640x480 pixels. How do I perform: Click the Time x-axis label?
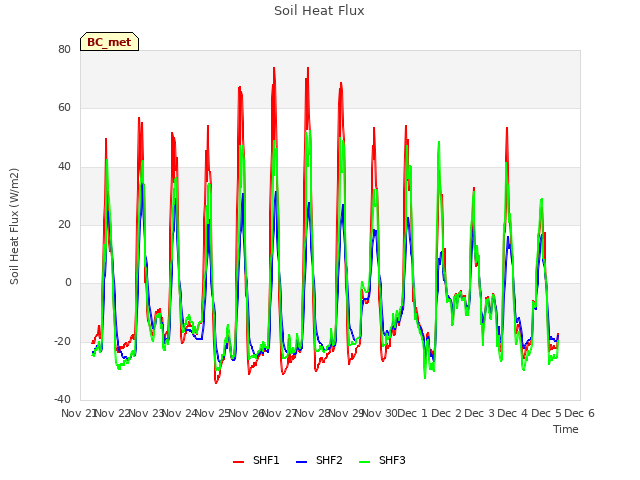(x=566, y=429)
